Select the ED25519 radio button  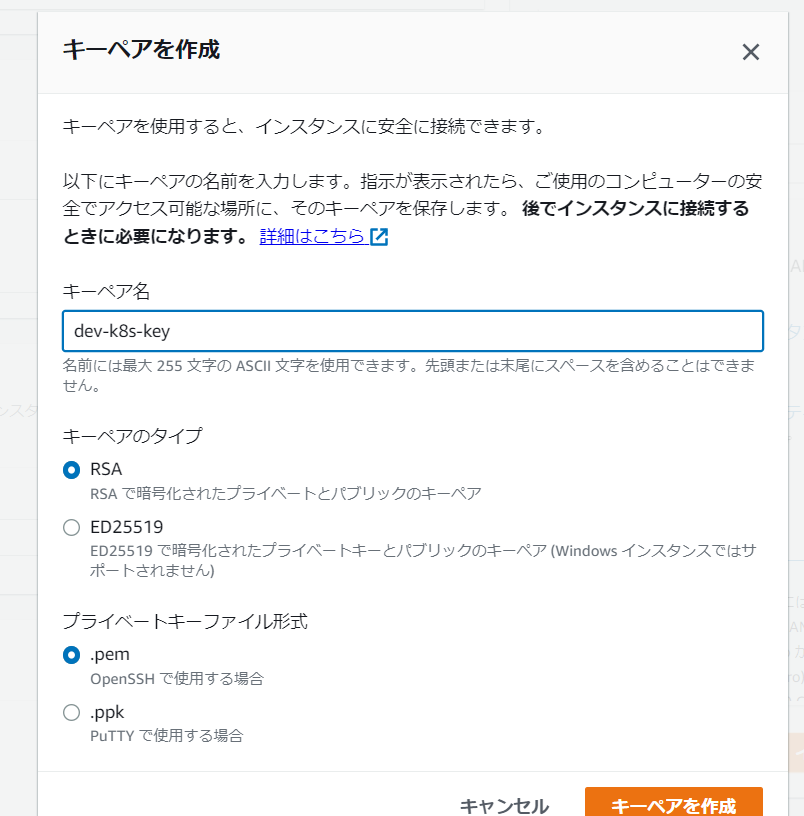pos(71,527)
